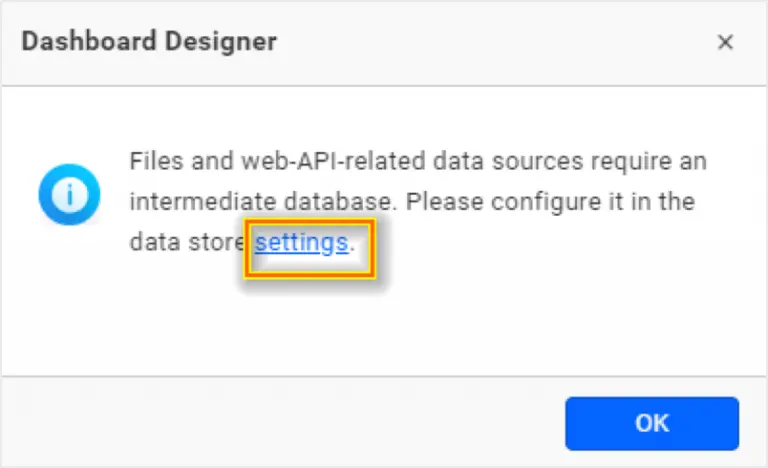Image resolution: width=768 pixels, height=468 pixels.
Task: Follow the highlighted settings hyperlink
Action: [x=301, y=242]
